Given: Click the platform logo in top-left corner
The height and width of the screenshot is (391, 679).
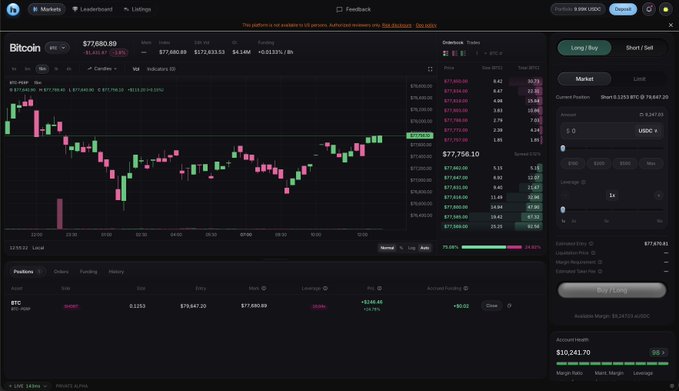Looking at the screenshot, I should [x=13, y=9].
